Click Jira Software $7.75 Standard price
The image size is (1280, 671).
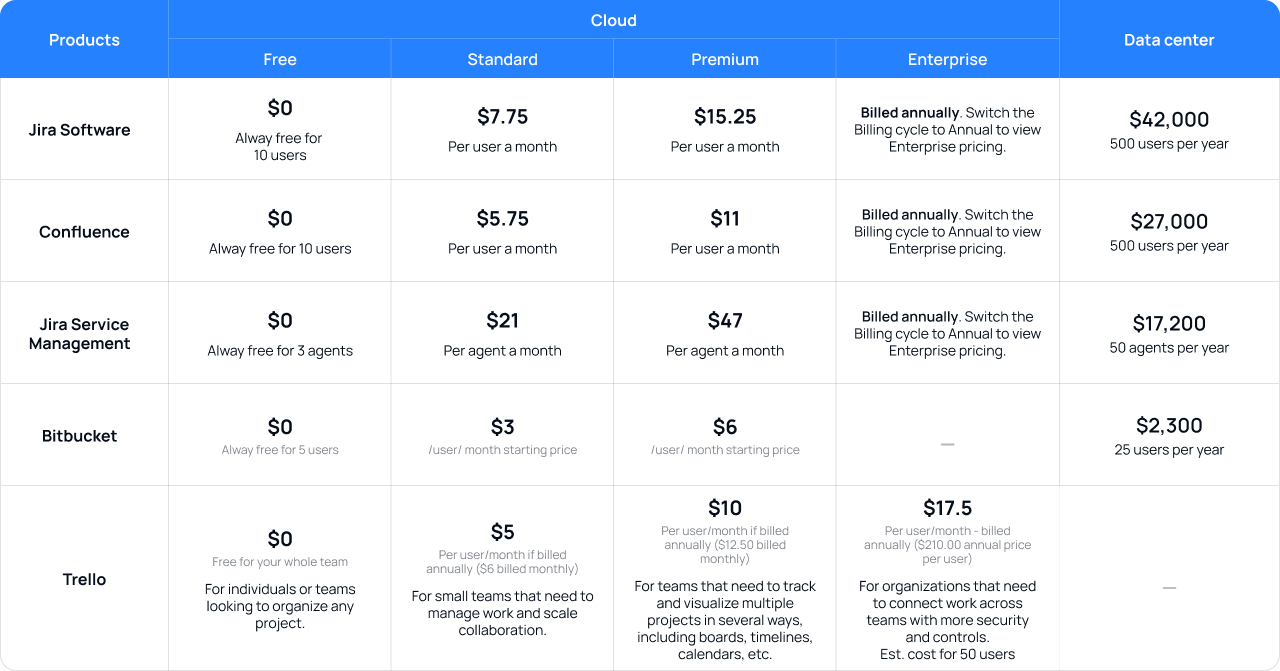tap(502, 117)
